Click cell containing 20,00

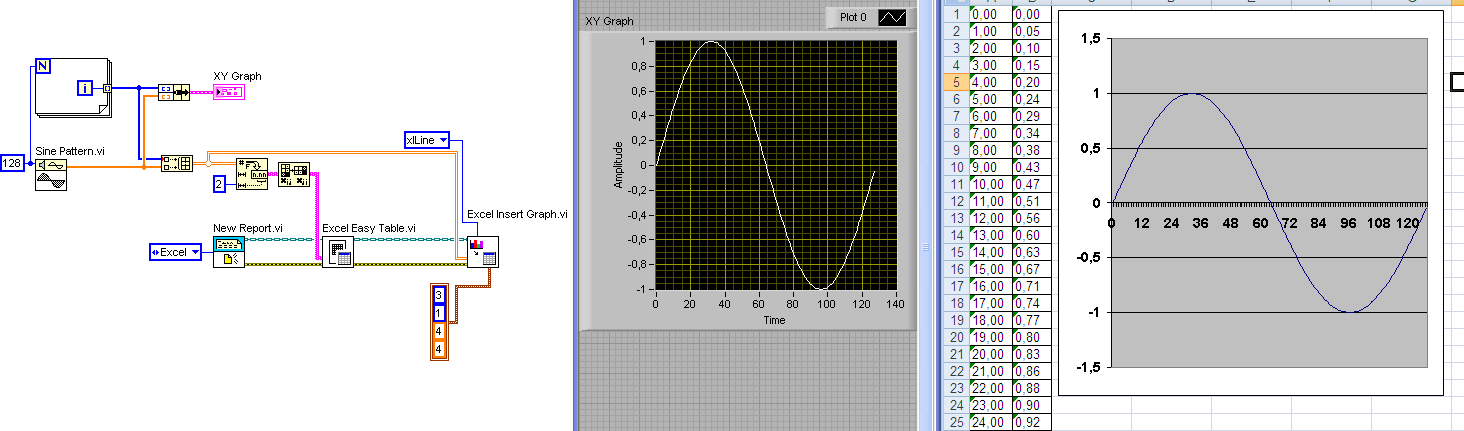[x=989, y=354]
